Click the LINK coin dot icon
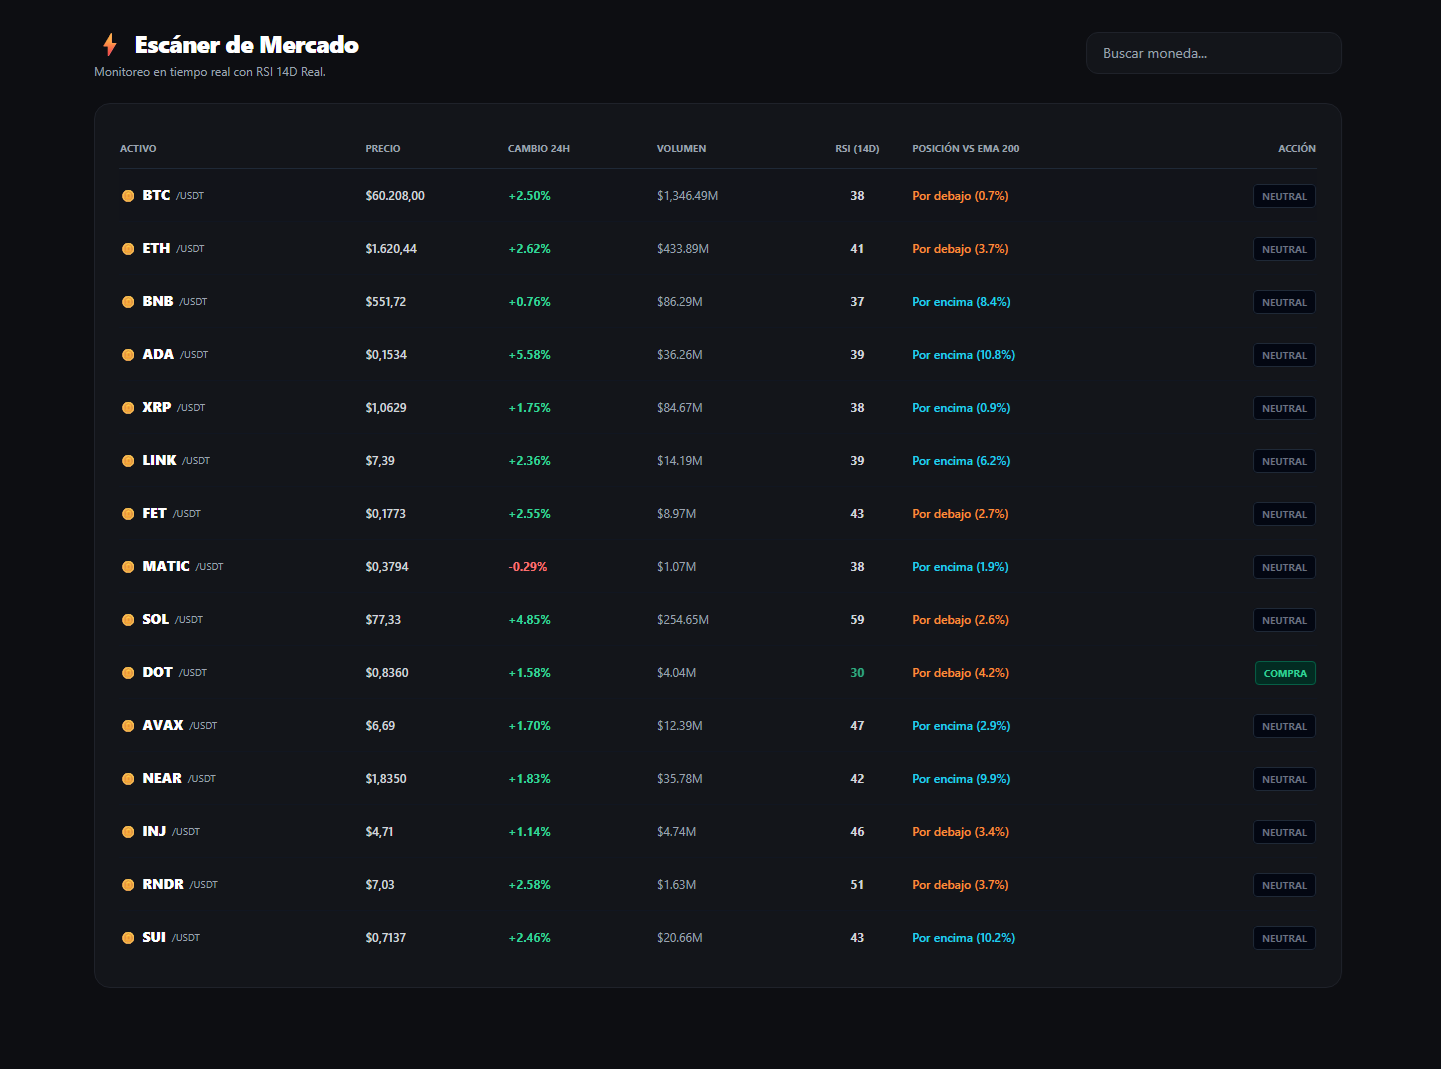 [128, 461]
